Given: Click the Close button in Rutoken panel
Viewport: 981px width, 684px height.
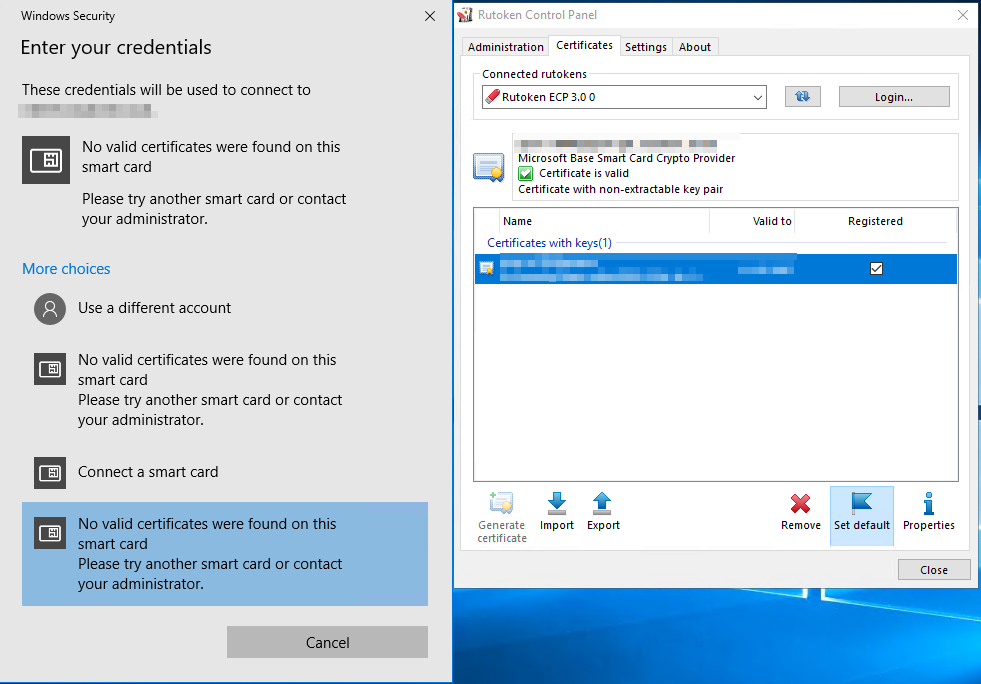Looking at the screenshot, I should tap(933, 569).
